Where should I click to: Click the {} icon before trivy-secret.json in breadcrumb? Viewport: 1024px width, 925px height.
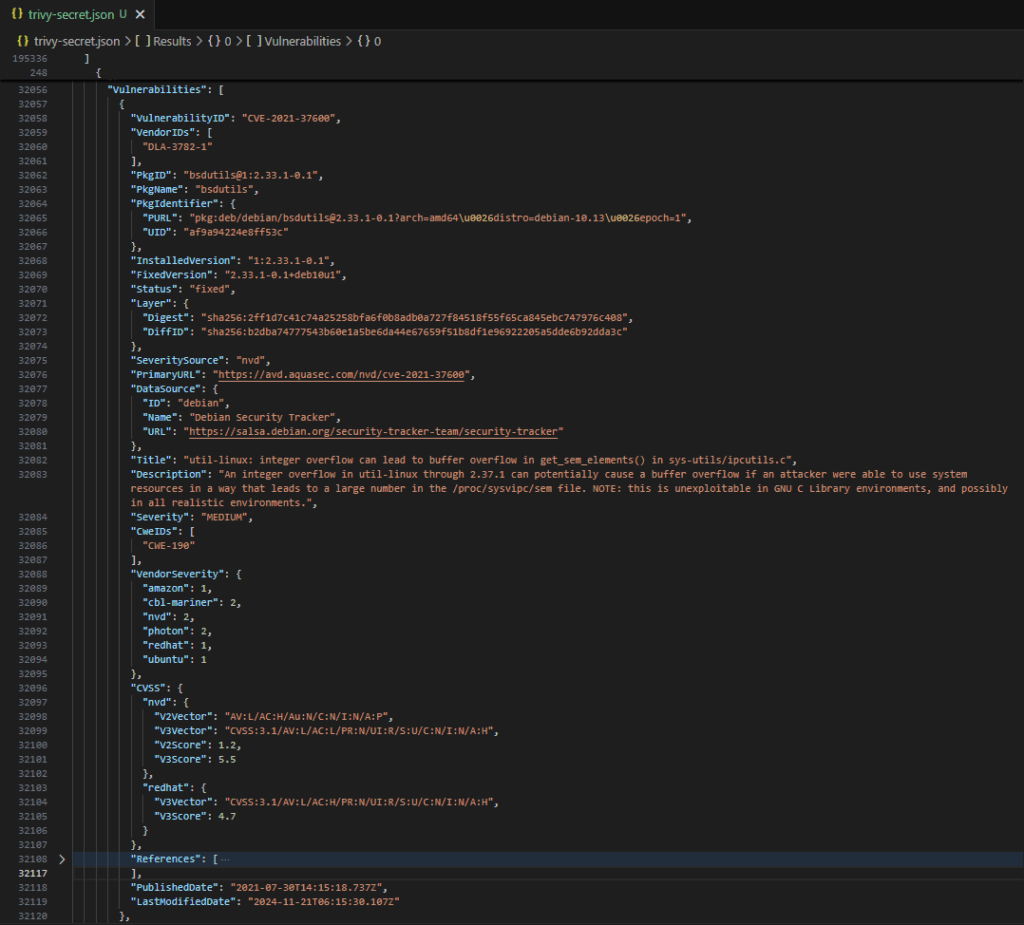(x=21, y=41)
